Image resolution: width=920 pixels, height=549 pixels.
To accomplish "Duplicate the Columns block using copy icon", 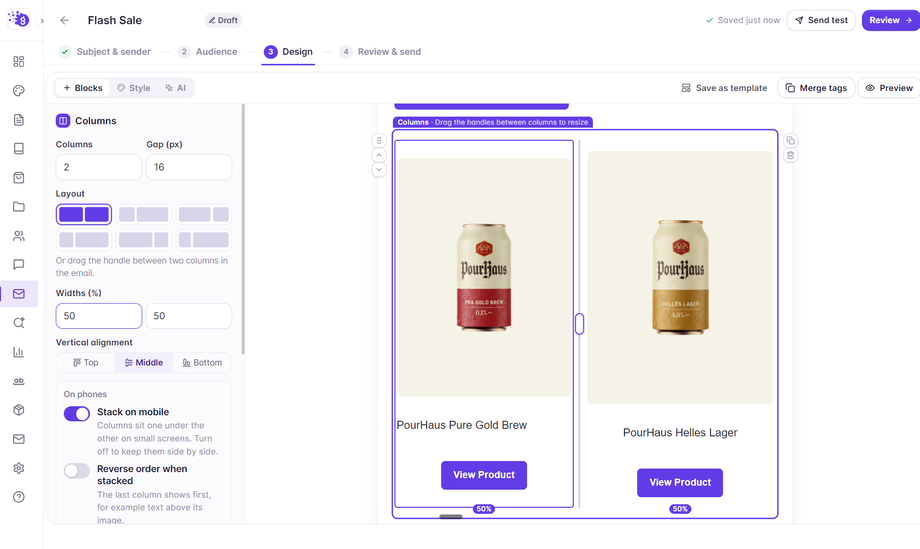I will pyautogui.click(x=790, y=141).
